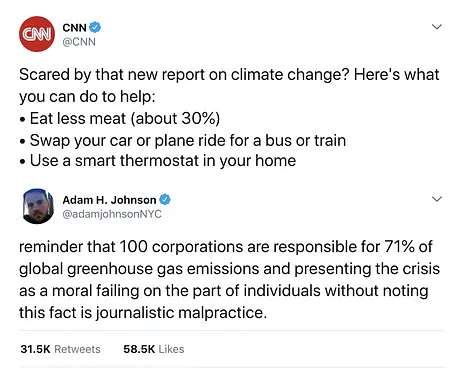Open the @CNN handle
Screen dimensions: 460x380
tap(79, 42)
